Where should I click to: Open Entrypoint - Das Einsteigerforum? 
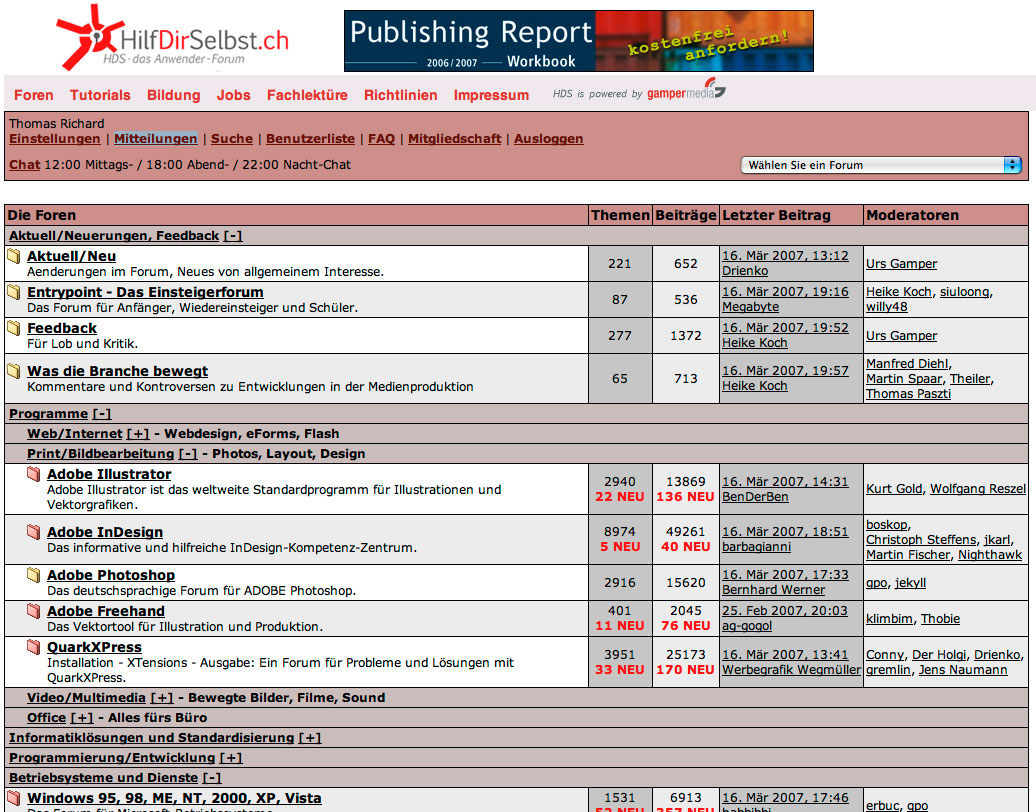[145, 292]
